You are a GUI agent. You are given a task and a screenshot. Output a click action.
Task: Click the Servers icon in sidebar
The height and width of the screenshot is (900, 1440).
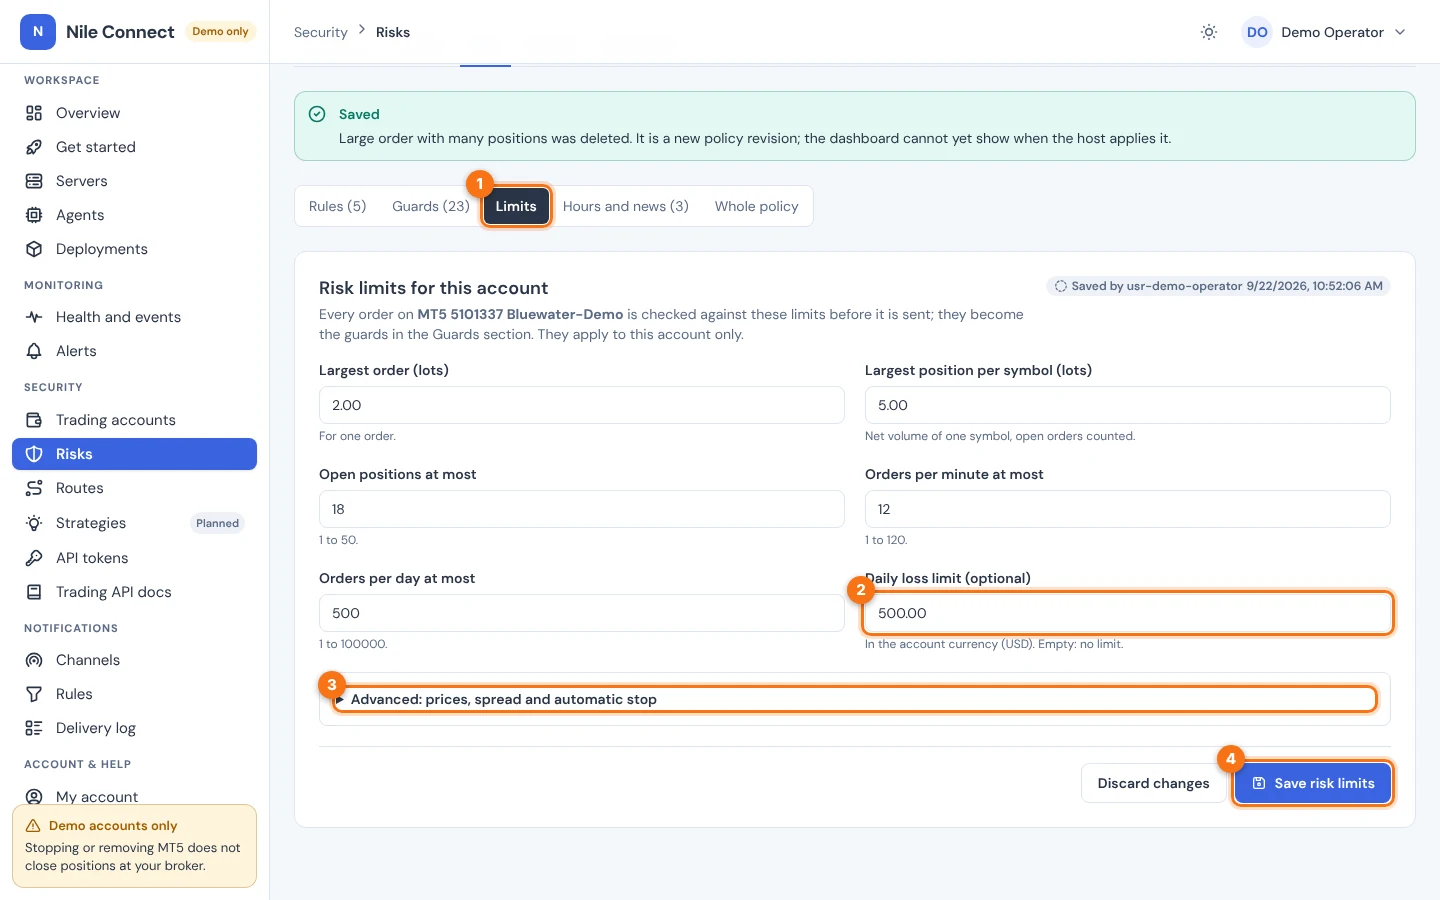pyautogui.click(x=34, y=181)
